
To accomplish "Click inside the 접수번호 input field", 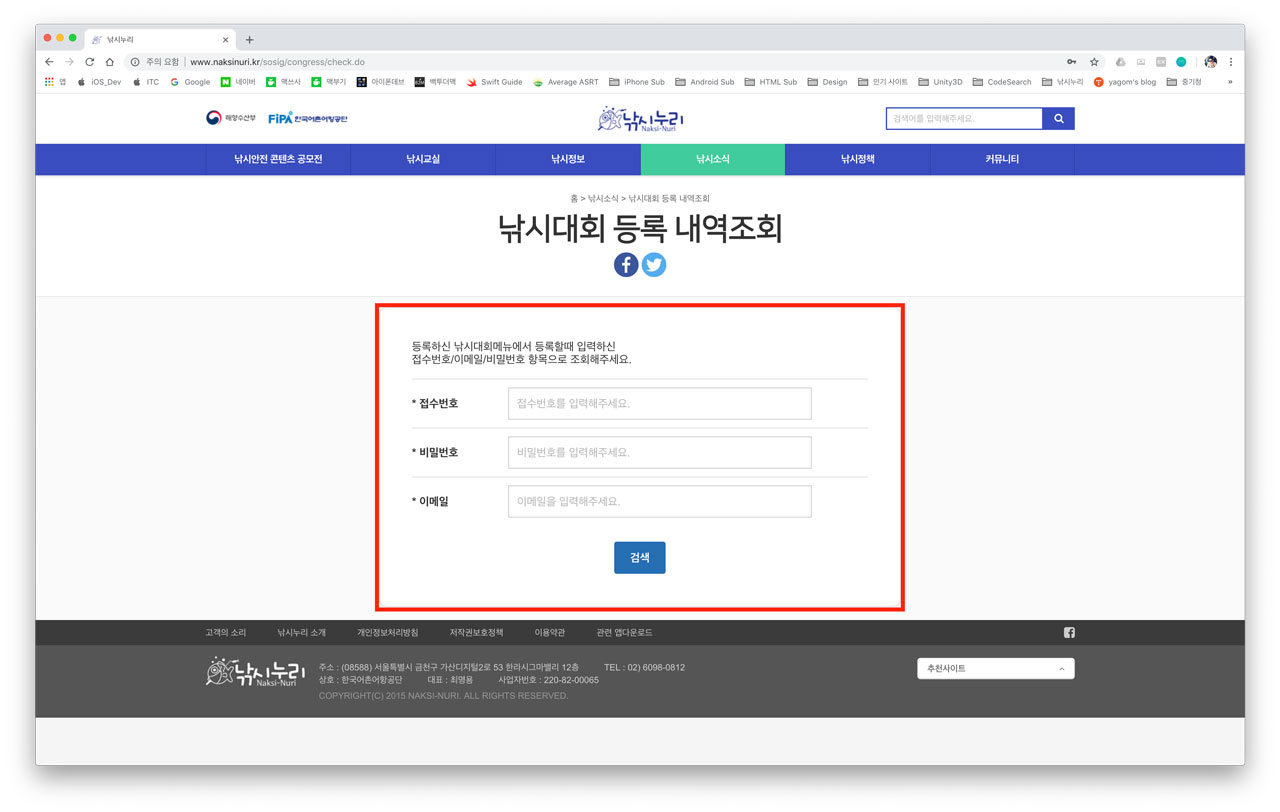I will coord(659,403).
